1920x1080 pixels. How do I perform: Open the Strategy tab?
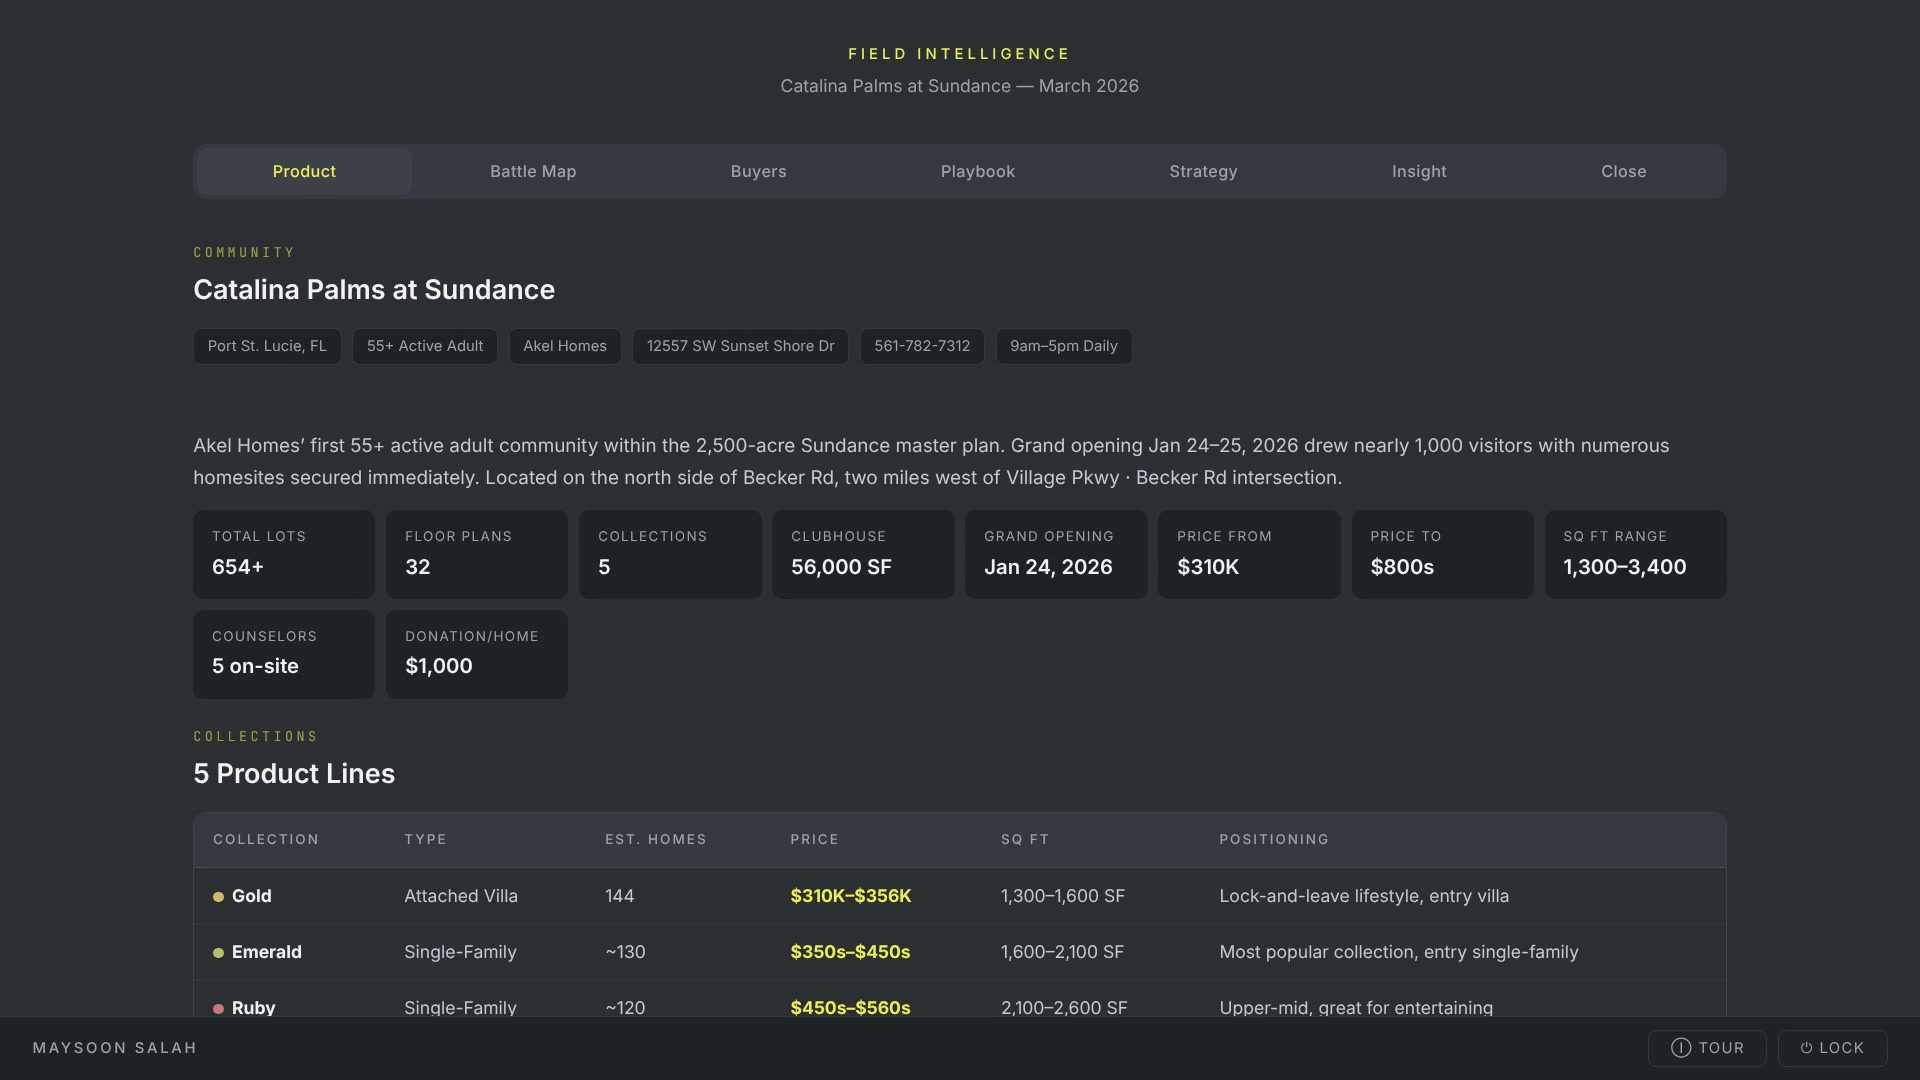click(x=1203, y=171)
